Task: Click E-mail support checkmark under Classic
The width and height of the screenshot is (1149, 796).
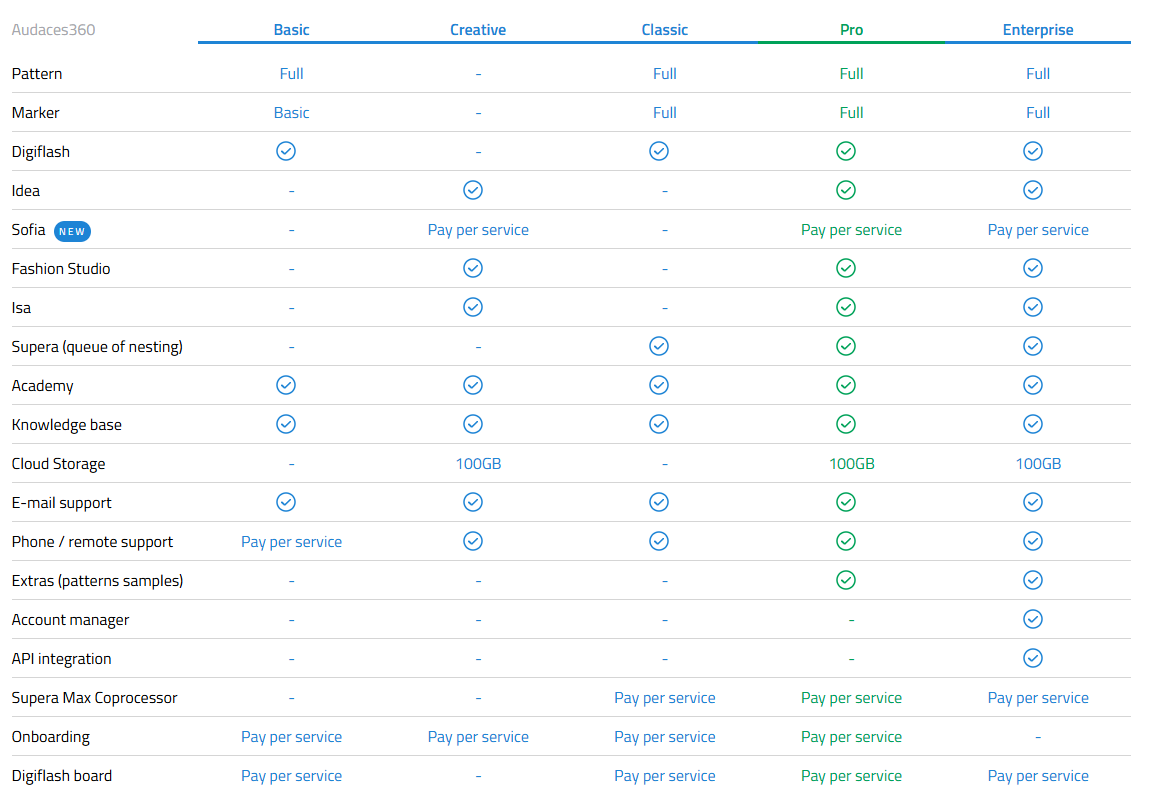Action: click(659, 502)
